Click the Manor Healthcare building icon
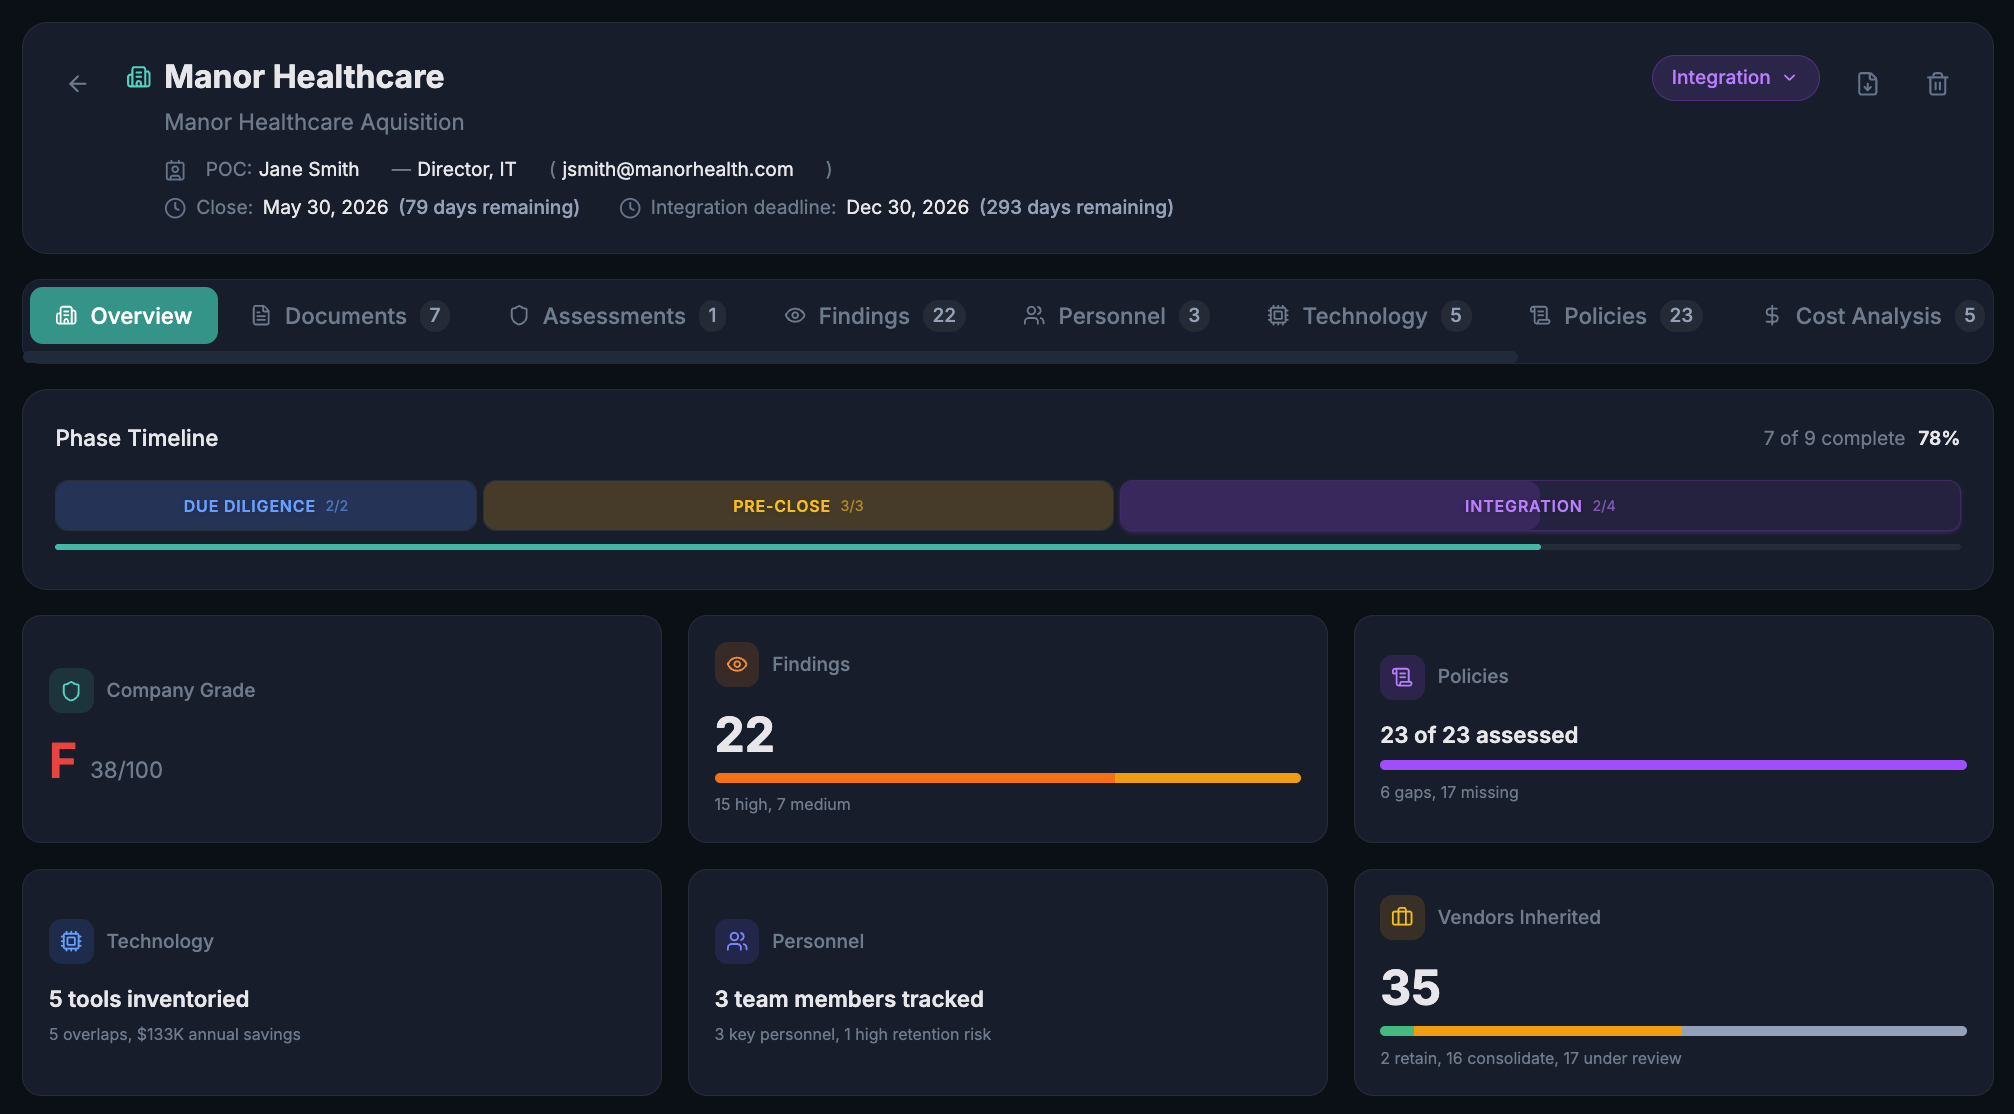This screenshot has height=1114, width=2014. (x=139, y=76)
